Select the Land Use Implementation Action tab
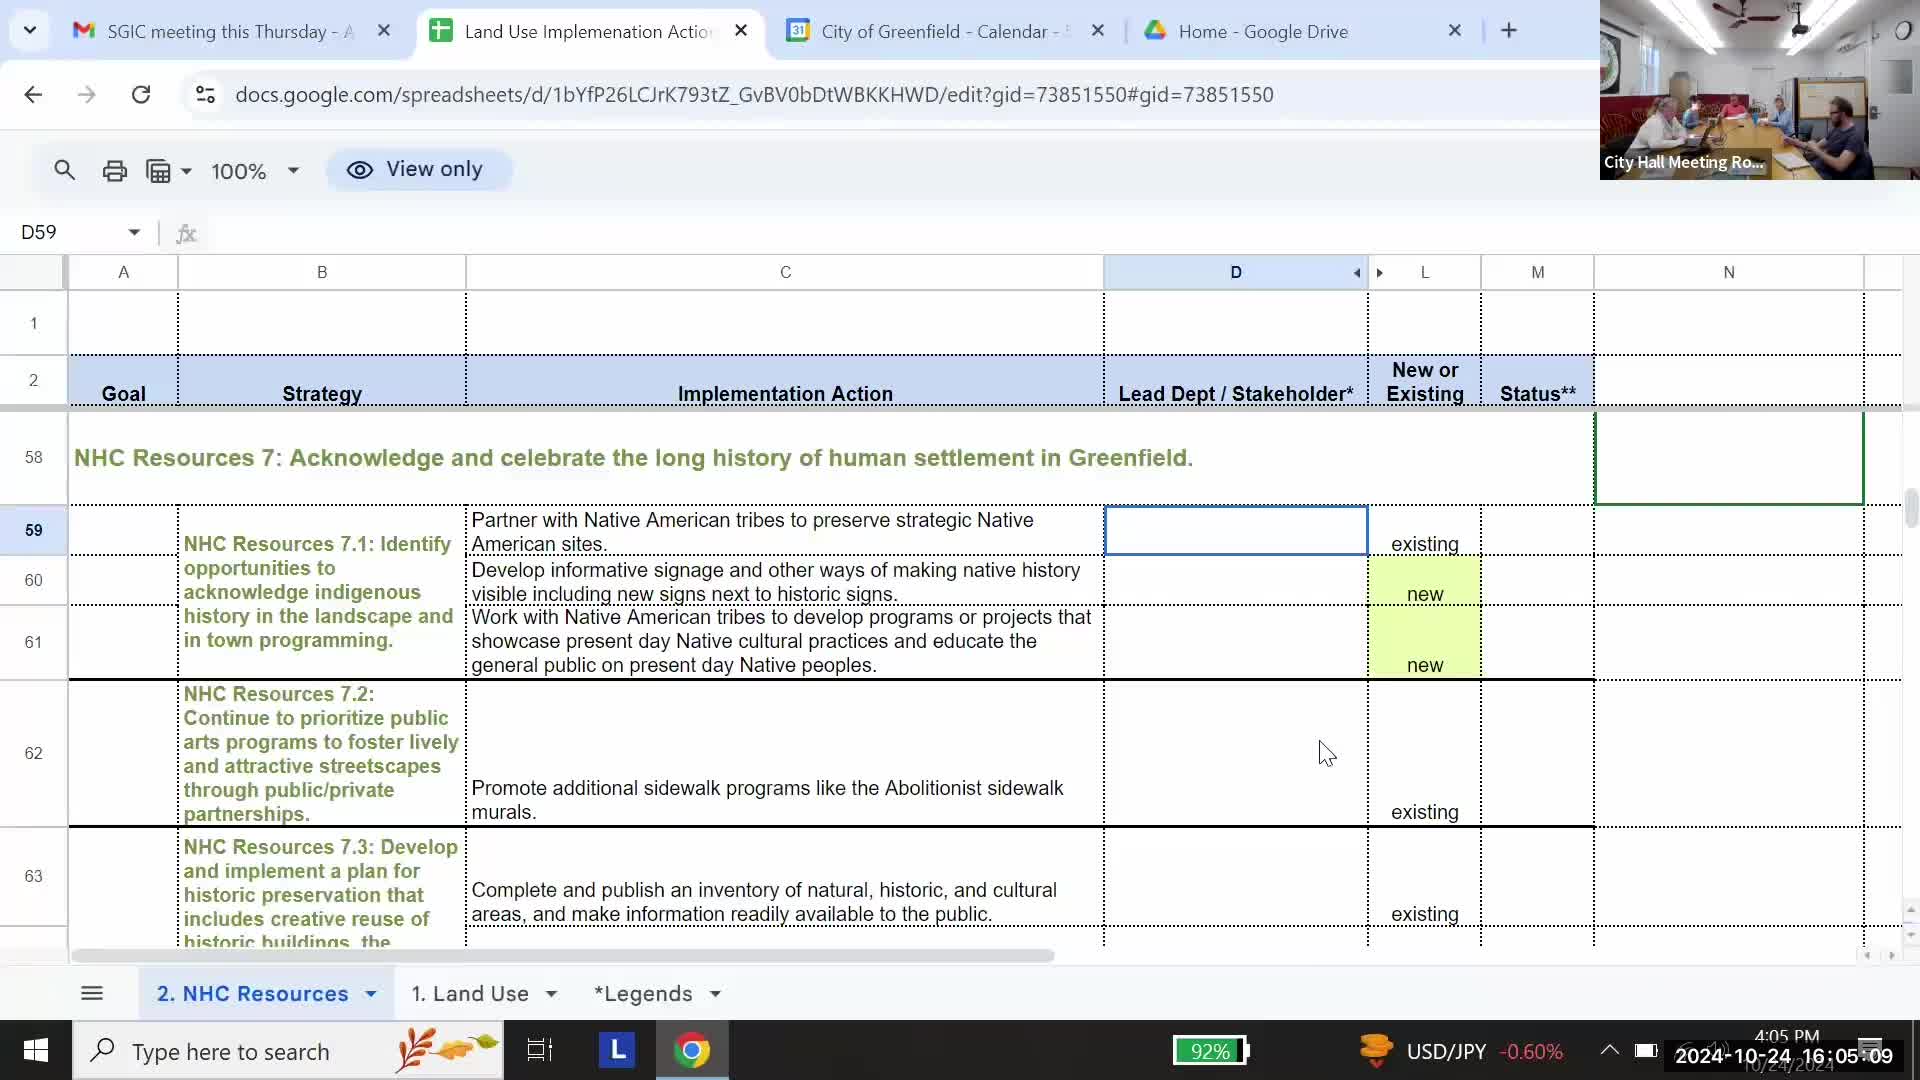This screenshot has width=1920, height=1080. 589,31
